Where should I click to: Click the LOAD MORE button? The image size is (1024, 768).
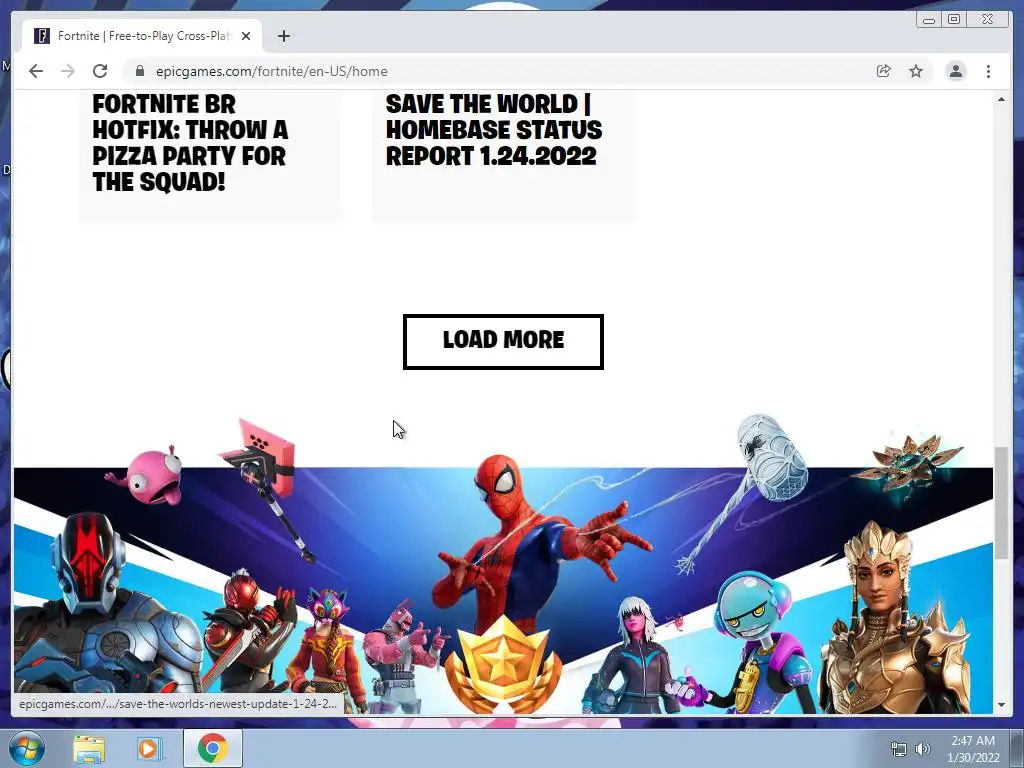(503, 342)
